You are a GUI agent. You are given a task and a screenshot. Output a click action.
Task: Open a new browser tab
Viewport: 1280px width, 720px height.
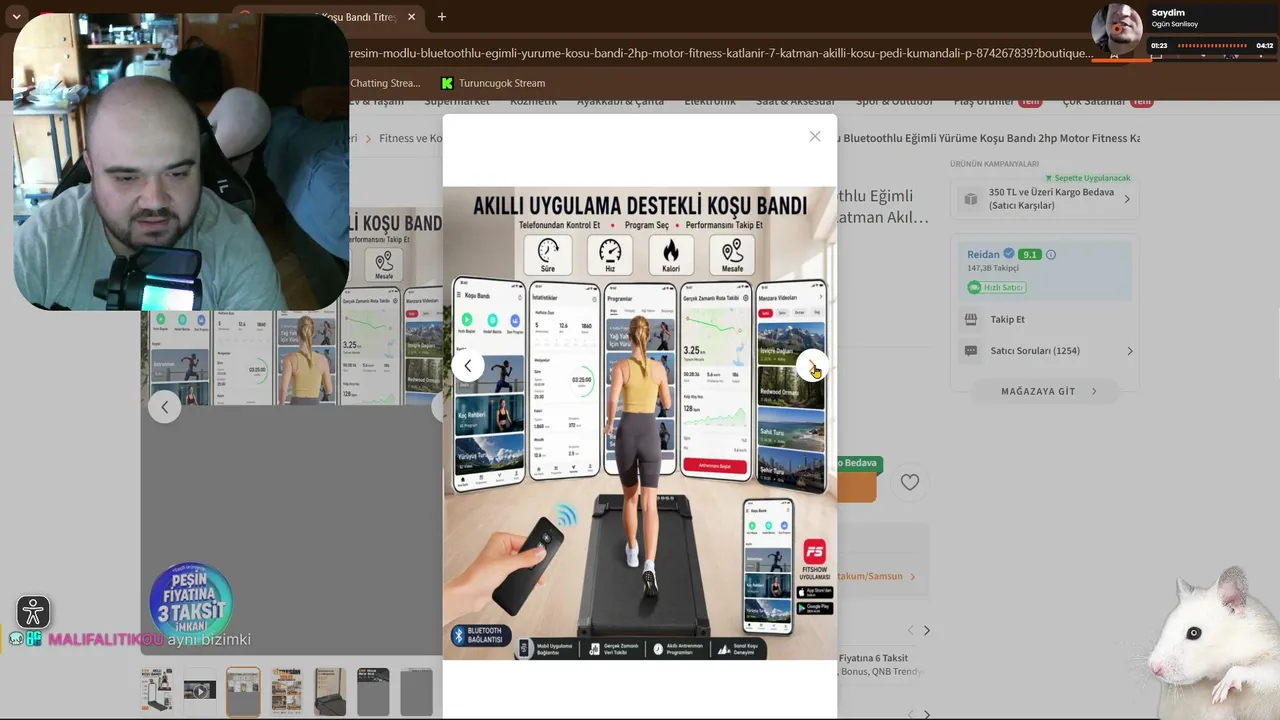click(x=442, y=16)
